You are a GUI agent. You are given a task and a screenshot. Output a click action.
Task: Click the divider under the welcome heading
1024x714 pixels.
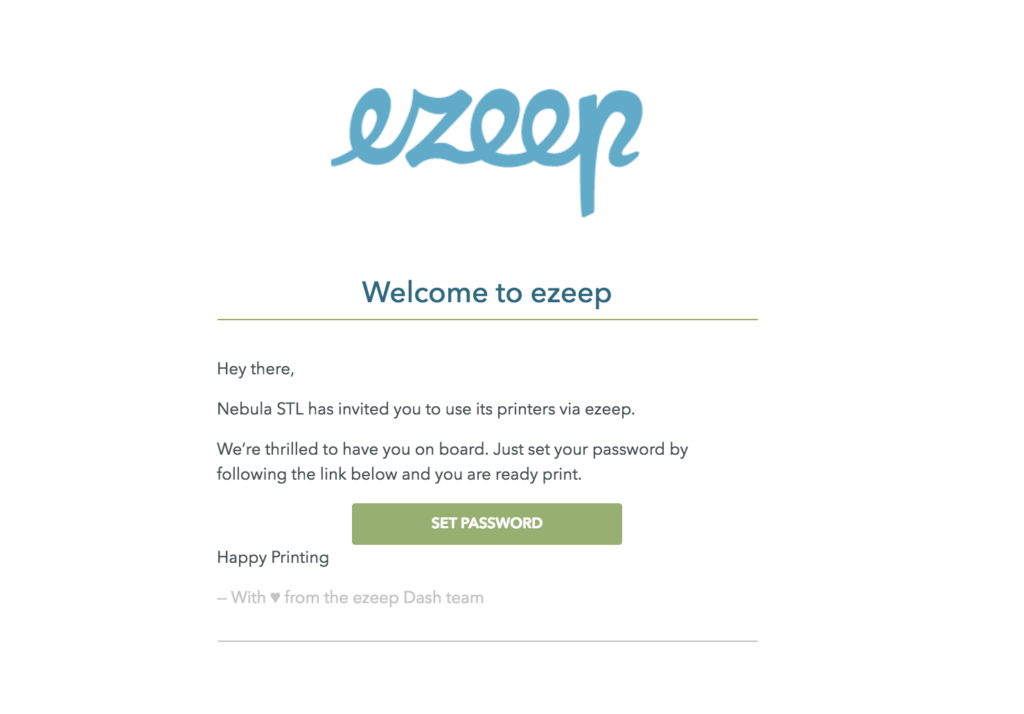pos(487,320)
